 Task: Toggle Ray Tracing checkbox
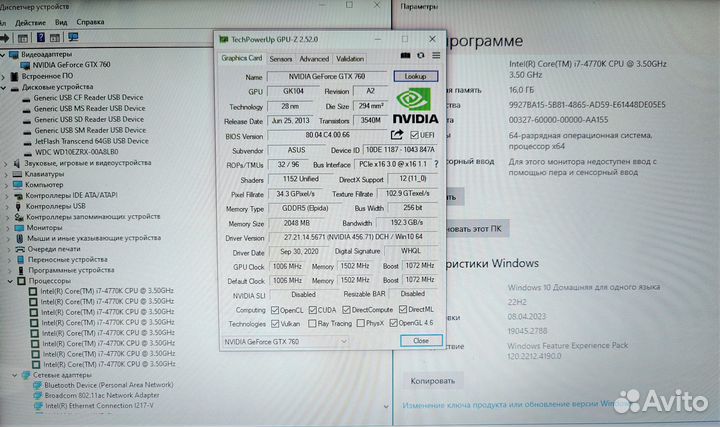(x=312, y=324)
